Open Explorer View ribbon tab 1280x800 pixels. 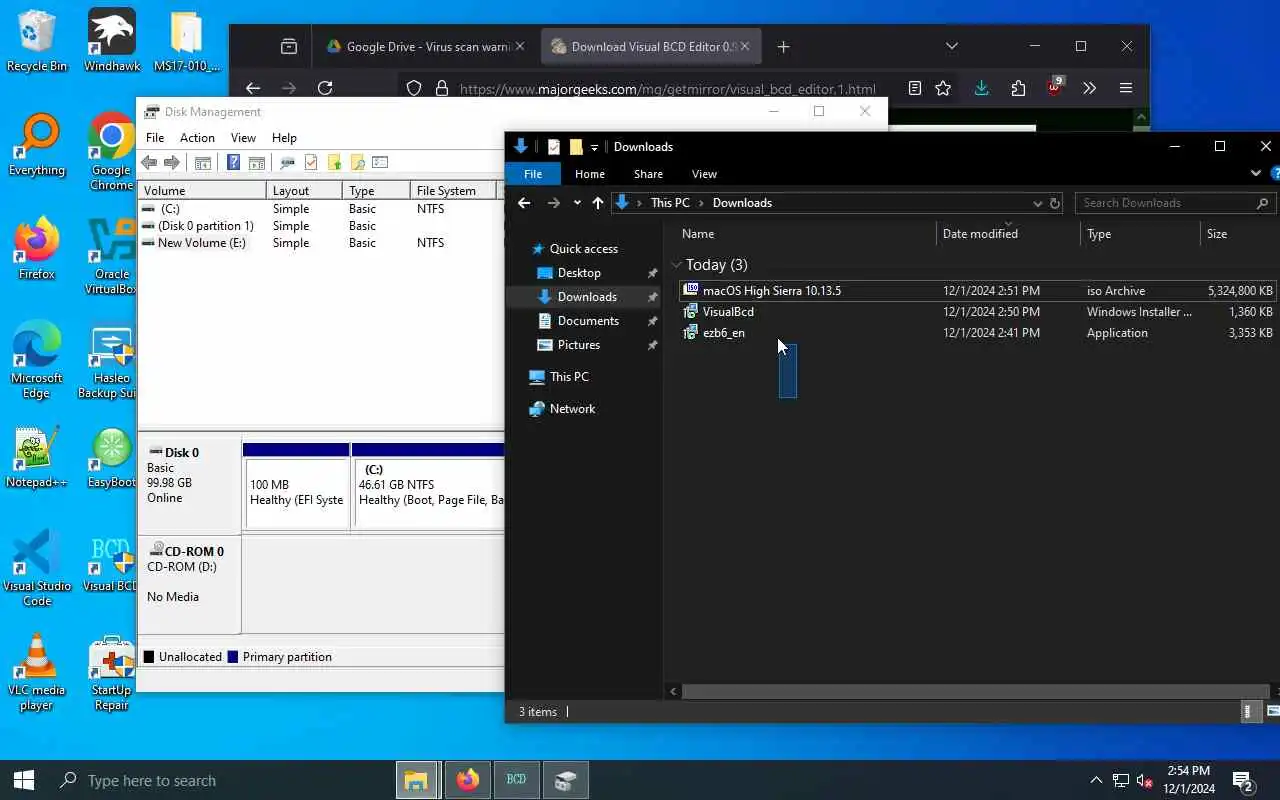[x=704, y=174]
